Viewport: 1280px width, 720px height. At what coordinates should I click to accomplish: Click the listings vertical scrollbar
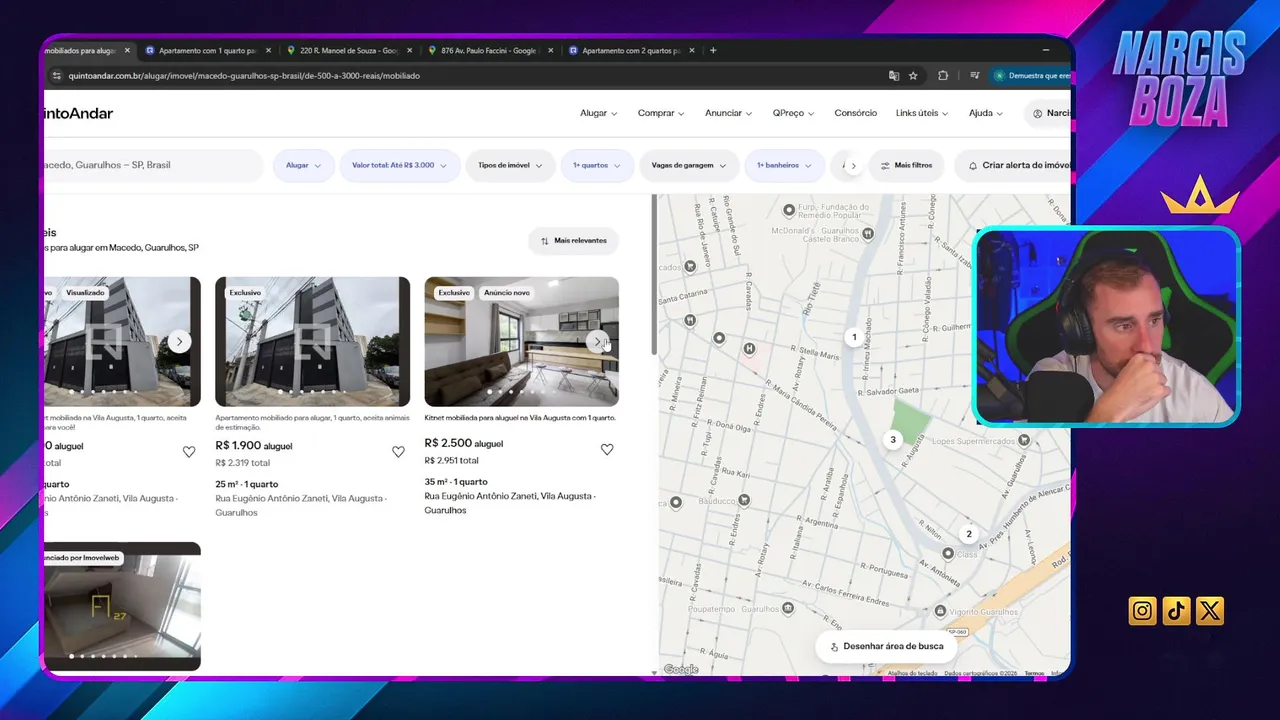[x=654, y=275]
